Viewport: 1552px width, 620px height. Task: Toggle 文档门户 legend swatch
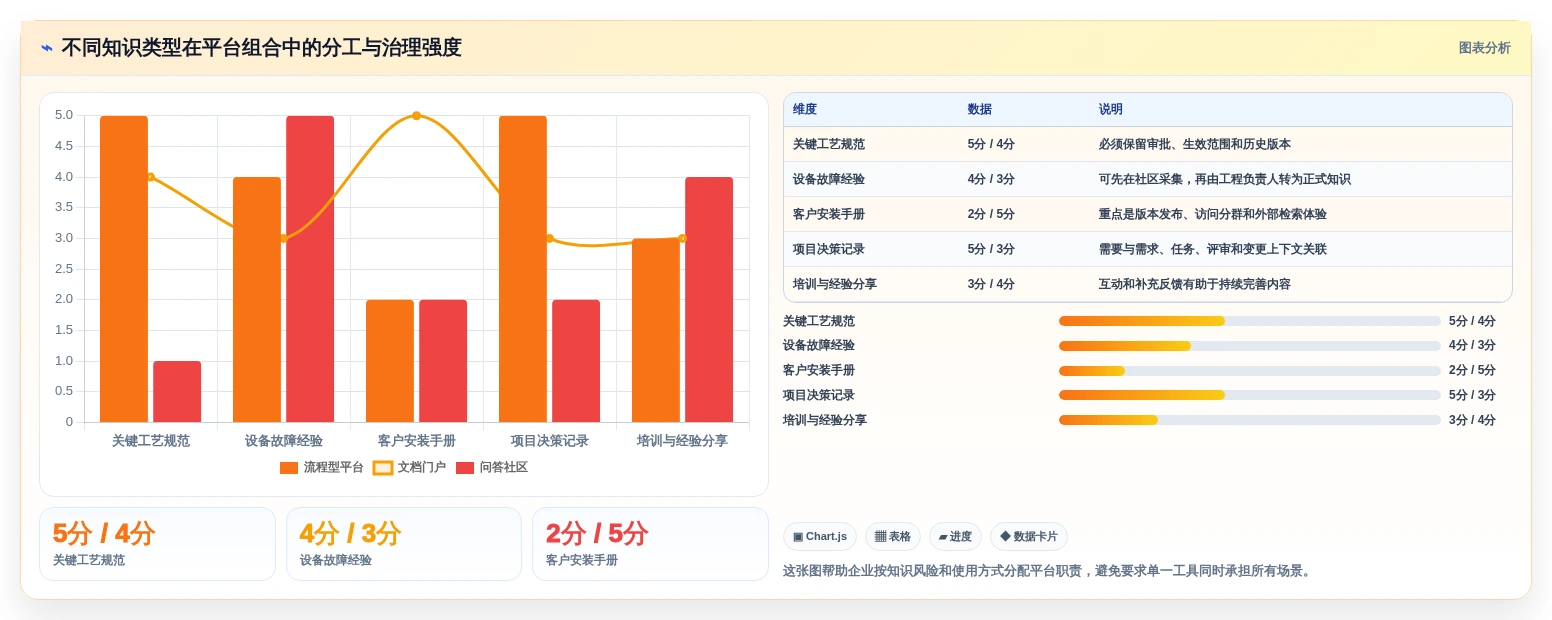[383, 468]
